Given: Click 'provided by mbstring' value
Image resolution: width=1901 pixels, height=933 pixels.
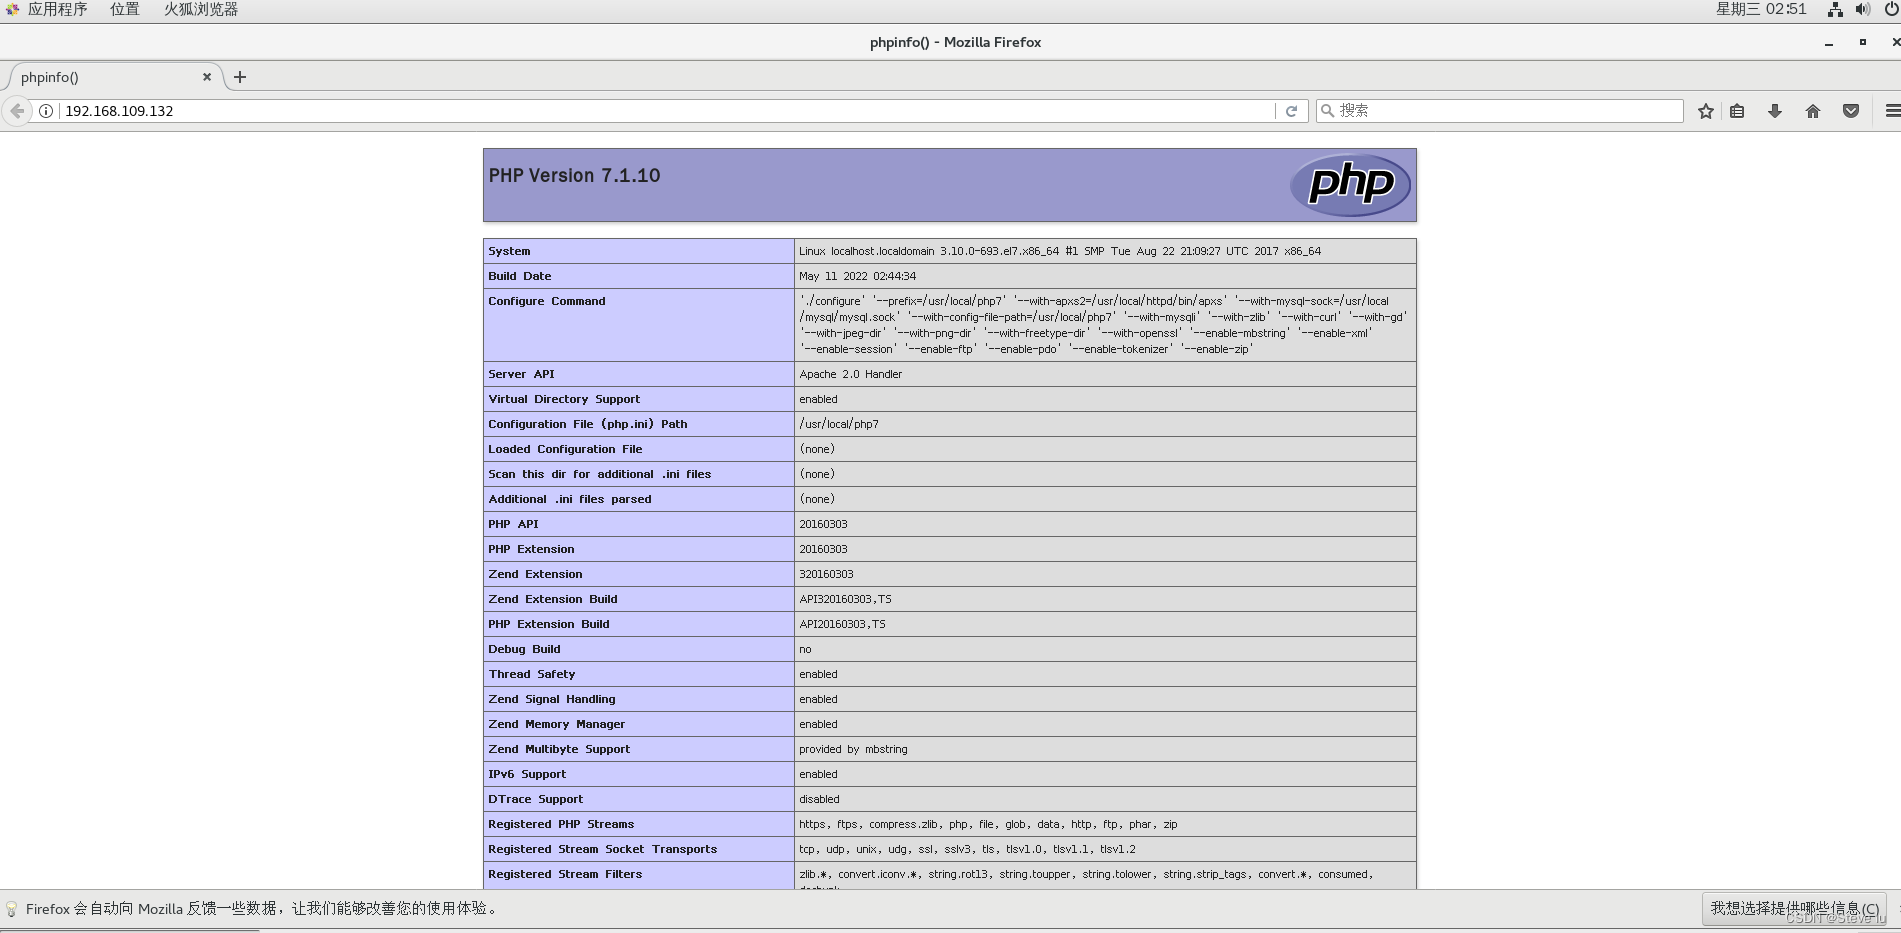Looking at the screenshot, I should click(853, 749).
